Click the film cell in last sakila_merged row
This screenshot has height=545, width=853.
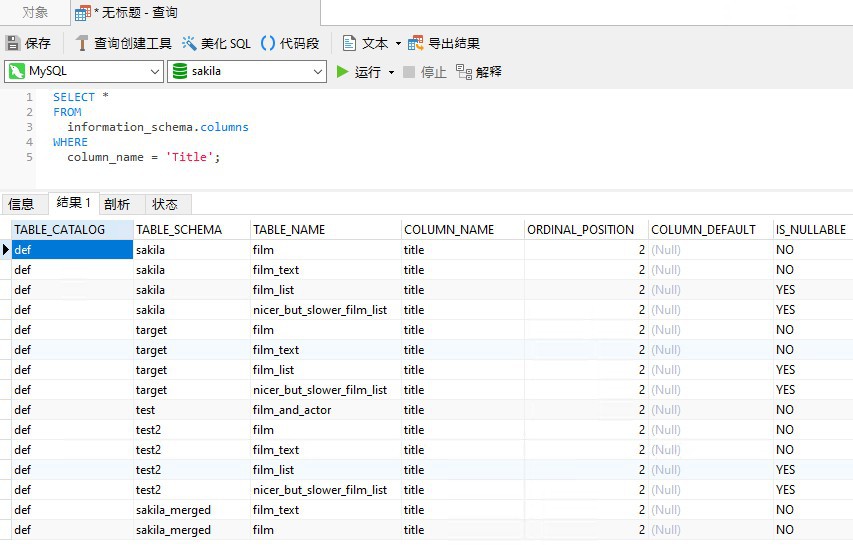point(325,530)
